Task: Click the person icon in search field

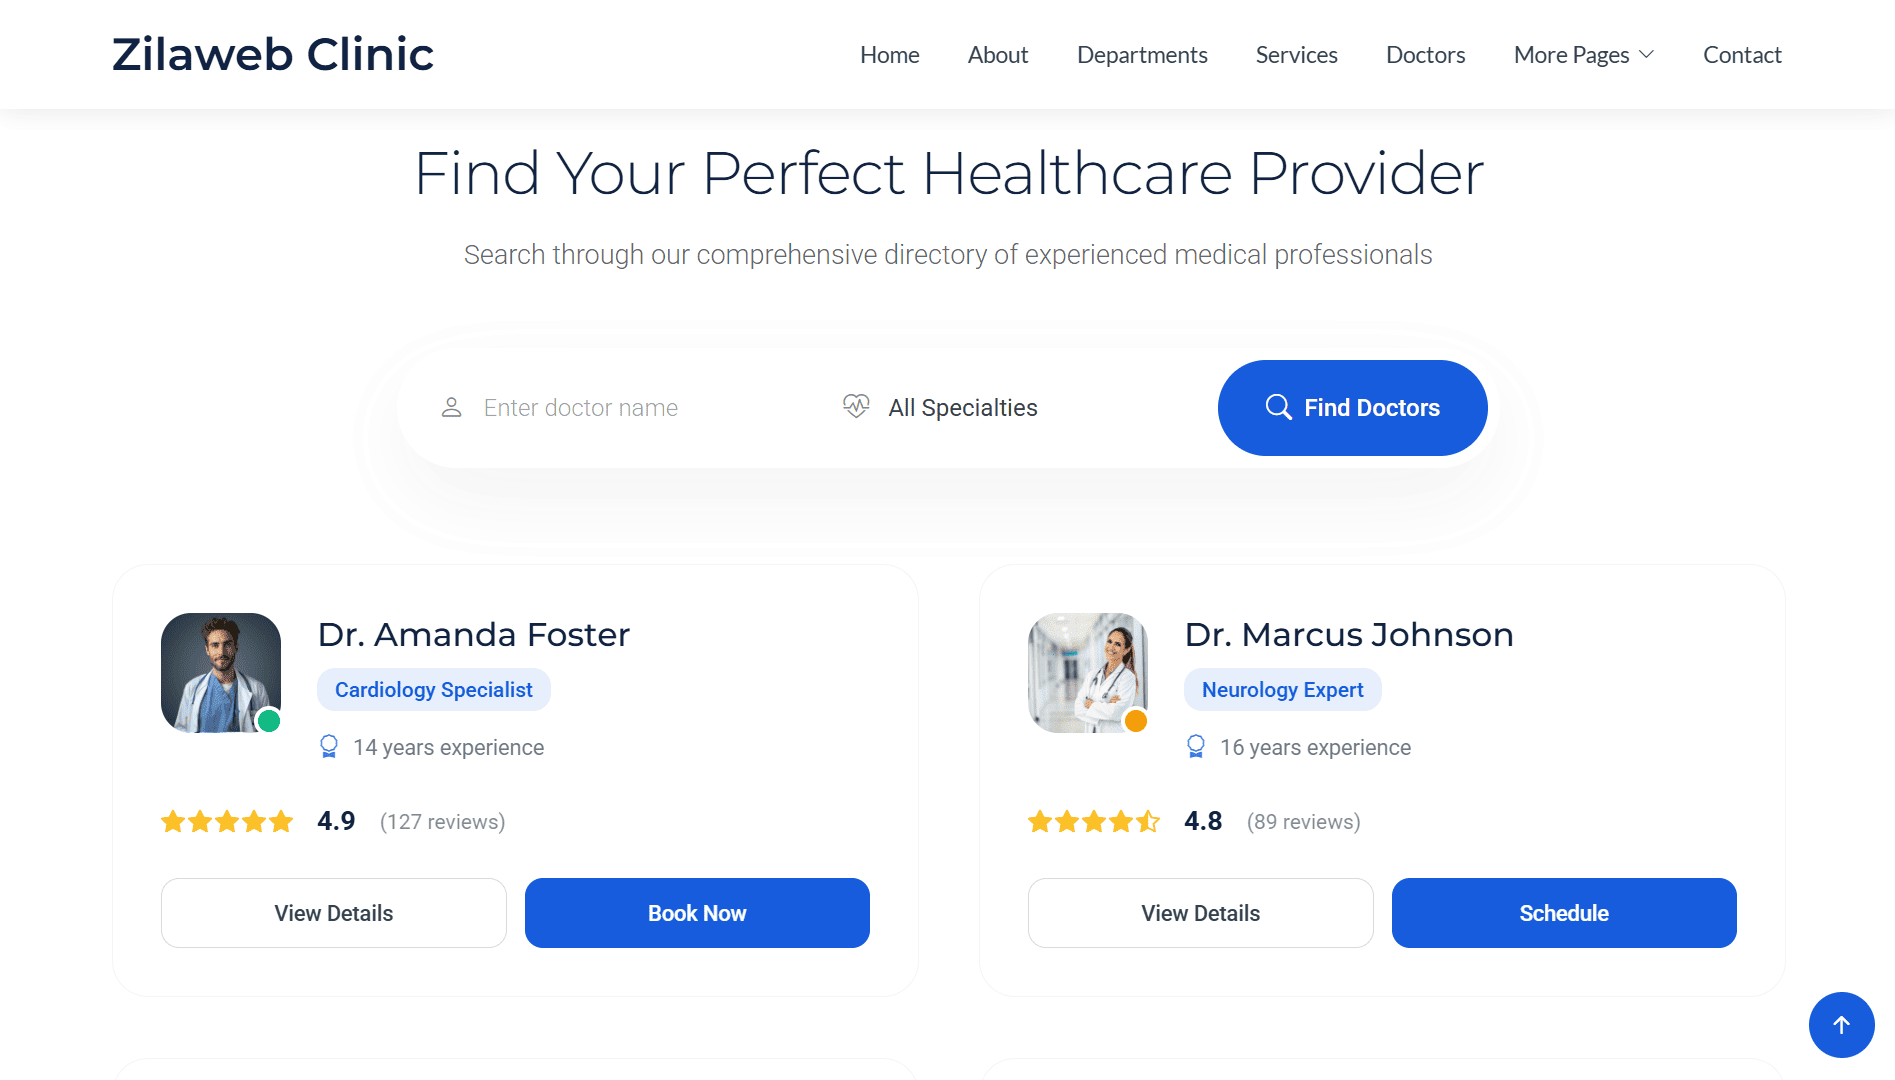Action: pyautogui.click(x=451, y=407)
